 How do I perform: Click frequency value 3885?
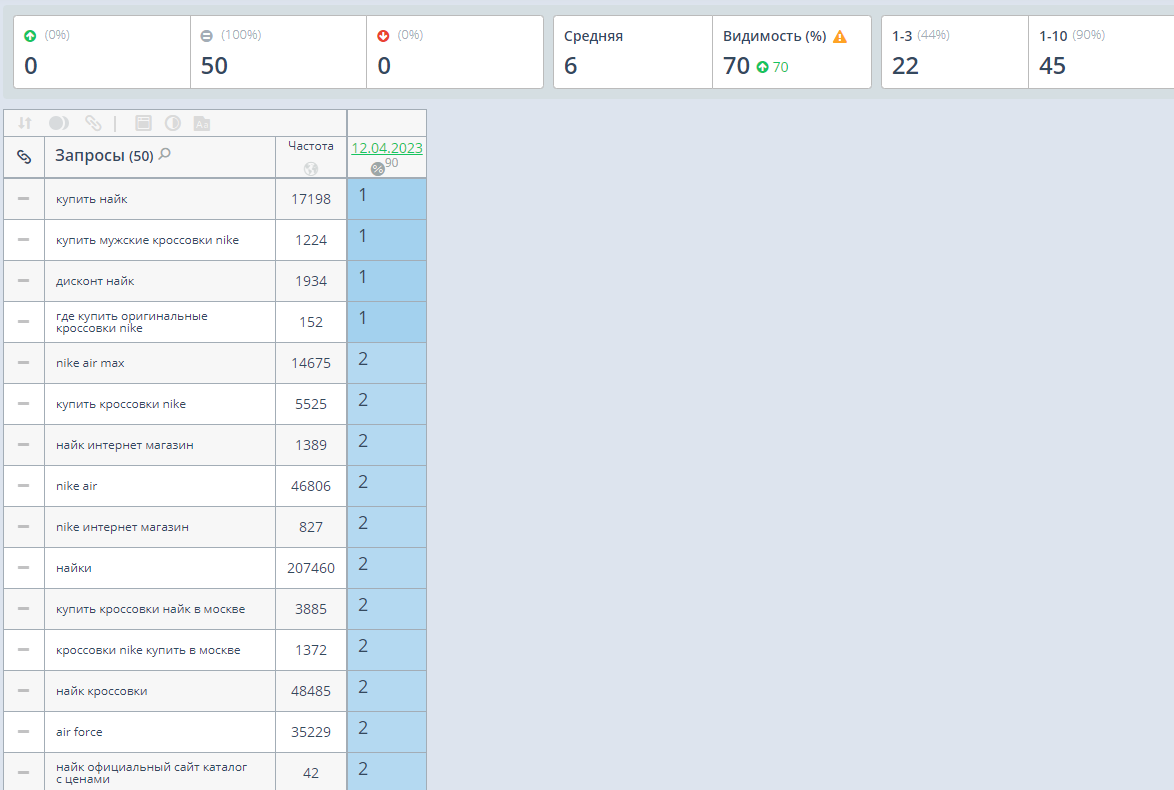(311, 610)
